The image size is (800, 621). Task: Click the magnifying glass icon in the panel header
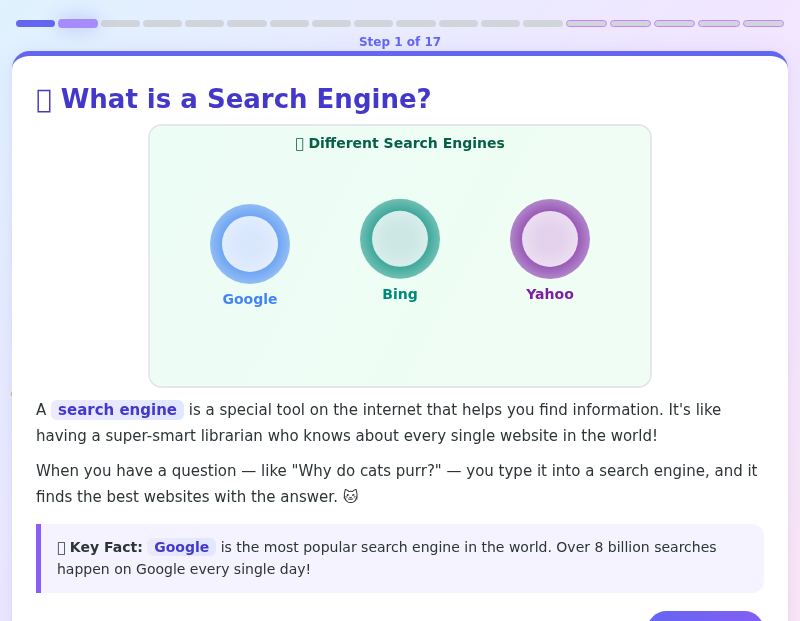tap(299, 143)
